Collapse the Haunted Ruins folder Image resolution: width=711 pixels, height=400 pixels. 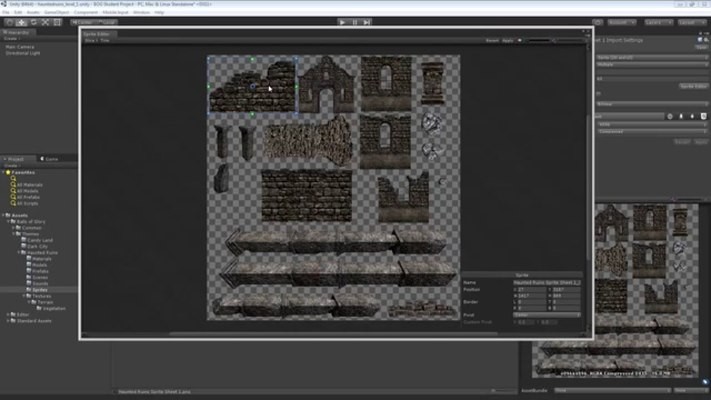point(19,253)
